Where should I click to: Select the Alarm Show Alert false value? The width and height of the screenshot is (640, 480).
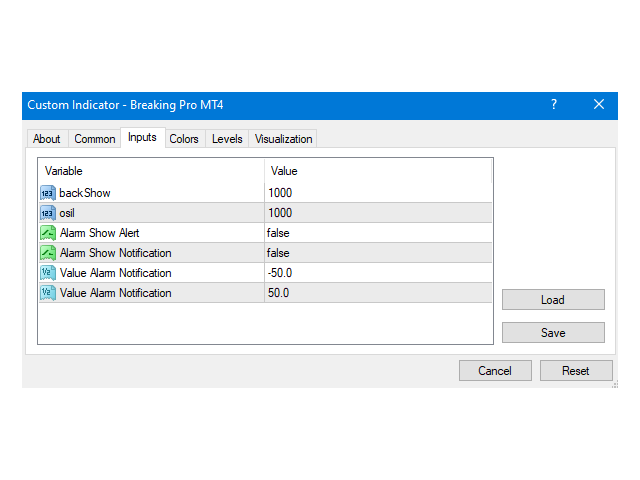(378, 232)
